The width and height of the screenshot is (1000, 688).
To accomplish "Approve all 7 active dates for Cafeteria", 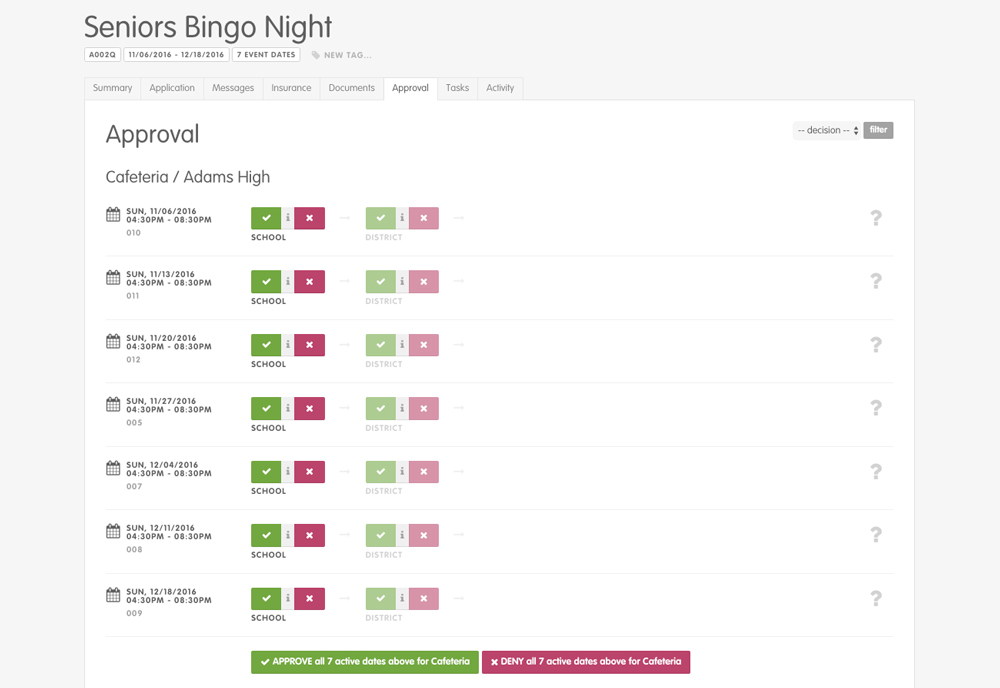I will (365, 662).
